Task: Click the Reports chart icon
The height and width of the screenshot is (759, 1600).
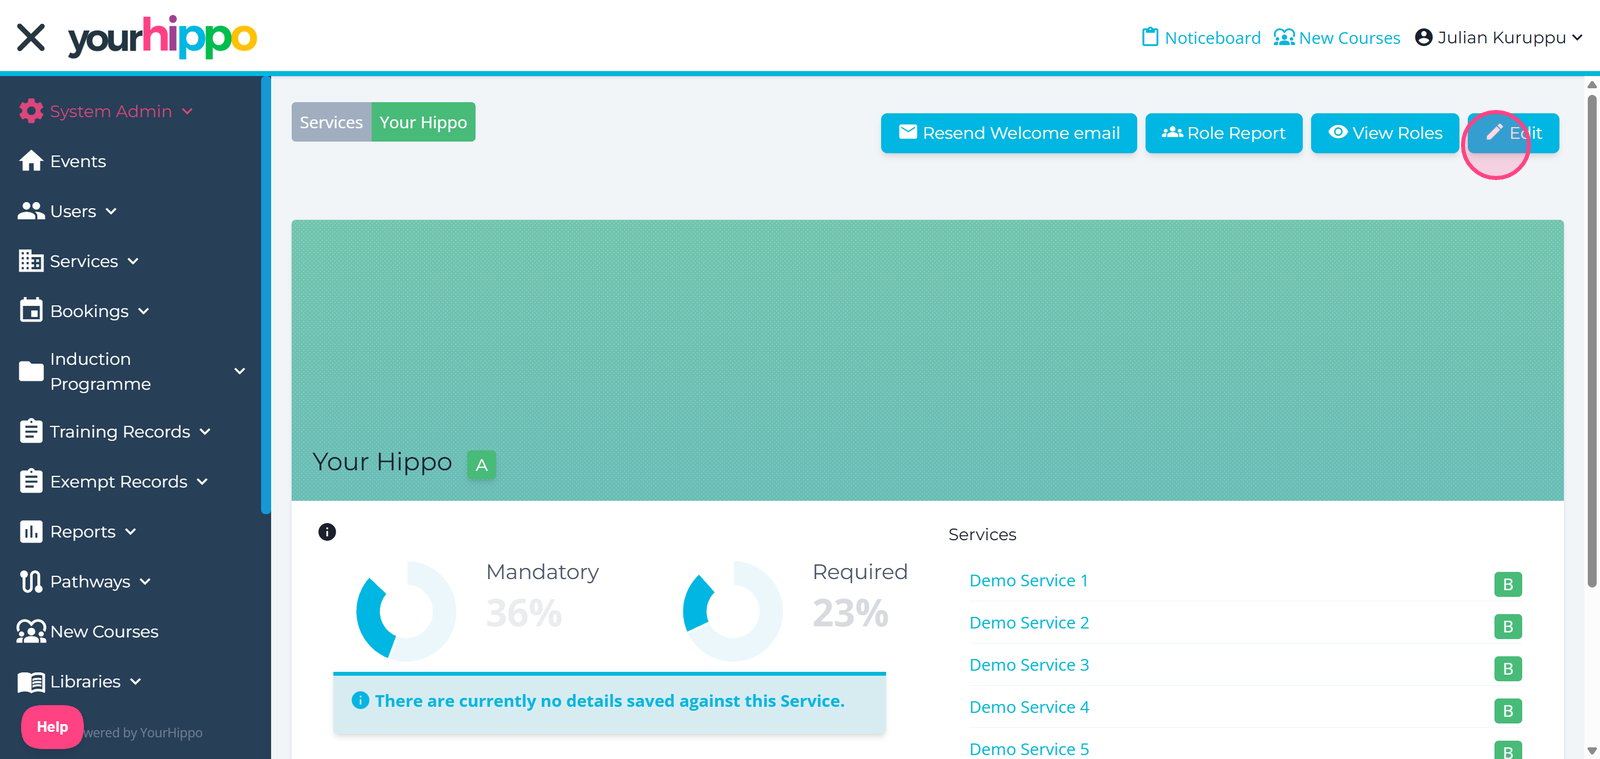Action: 31,531
